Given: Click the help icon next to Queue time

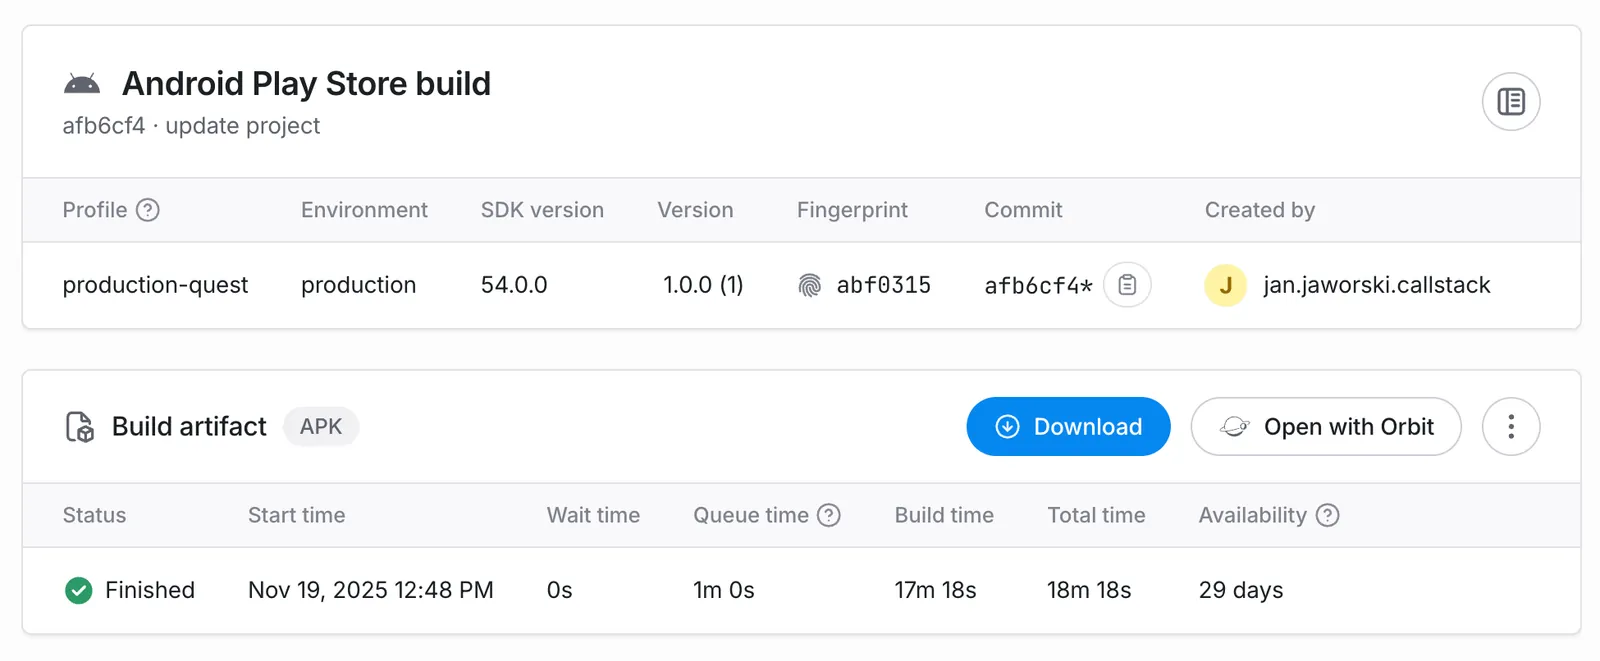Looking at the screenshot, I should coord(829,515).
